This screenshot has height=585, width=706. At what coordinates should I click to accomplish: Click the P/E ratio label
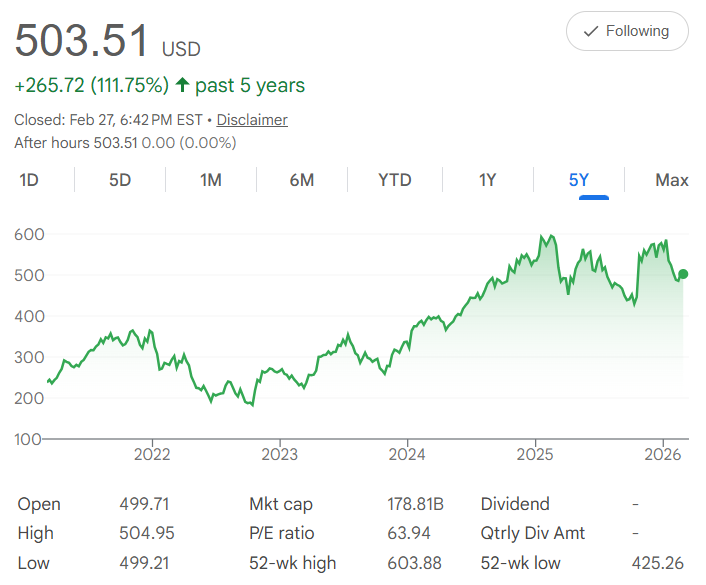pos(284,533)
